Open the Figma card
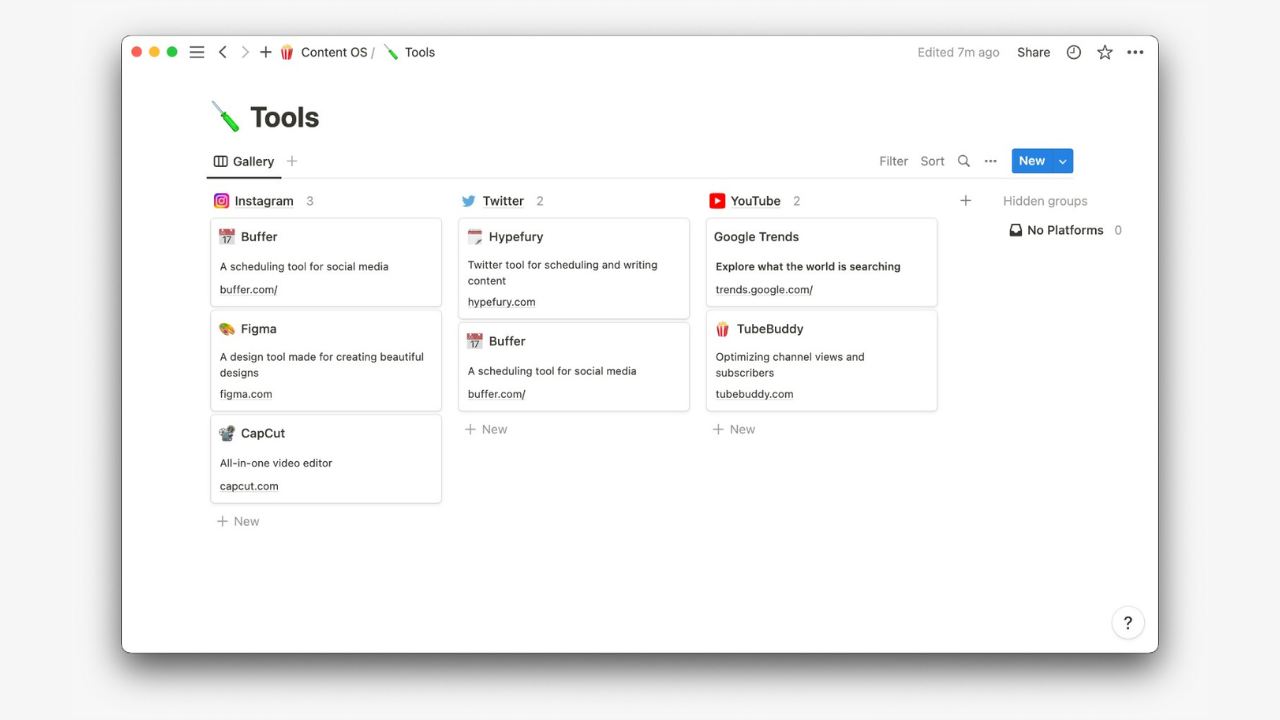 pos(326,360)
